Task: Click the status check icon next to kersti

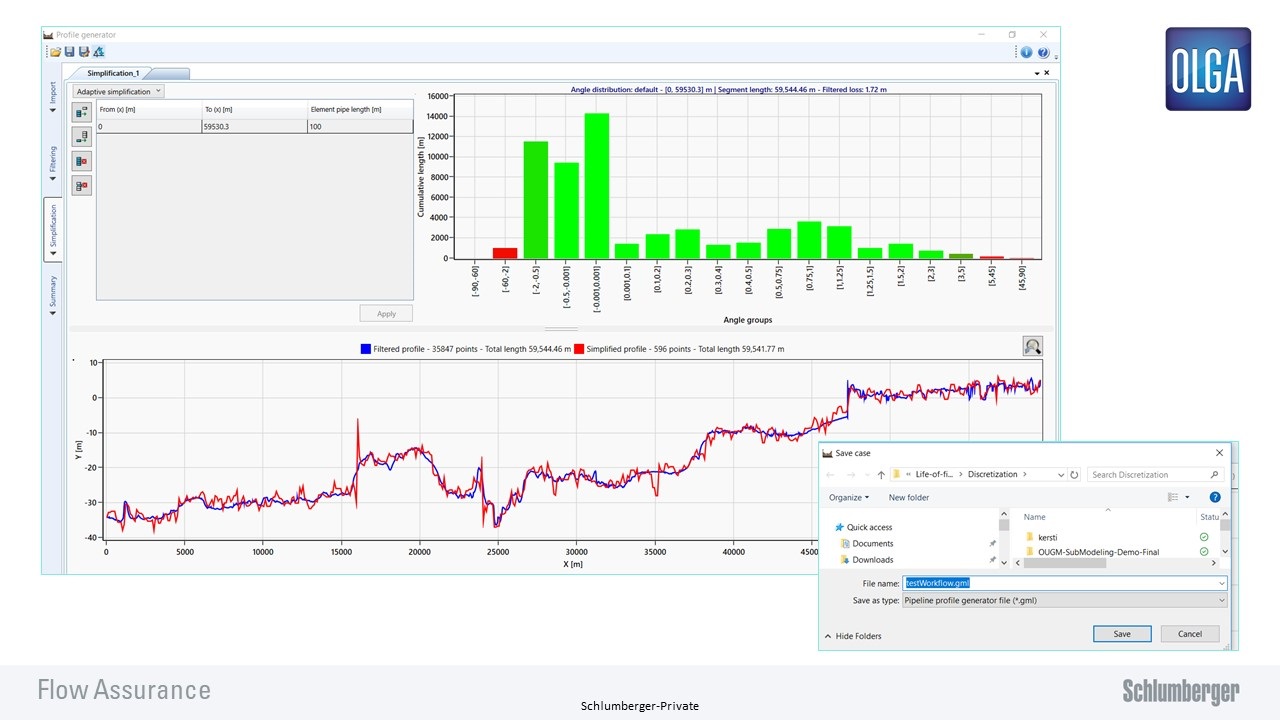Action: pos(1204,537)
